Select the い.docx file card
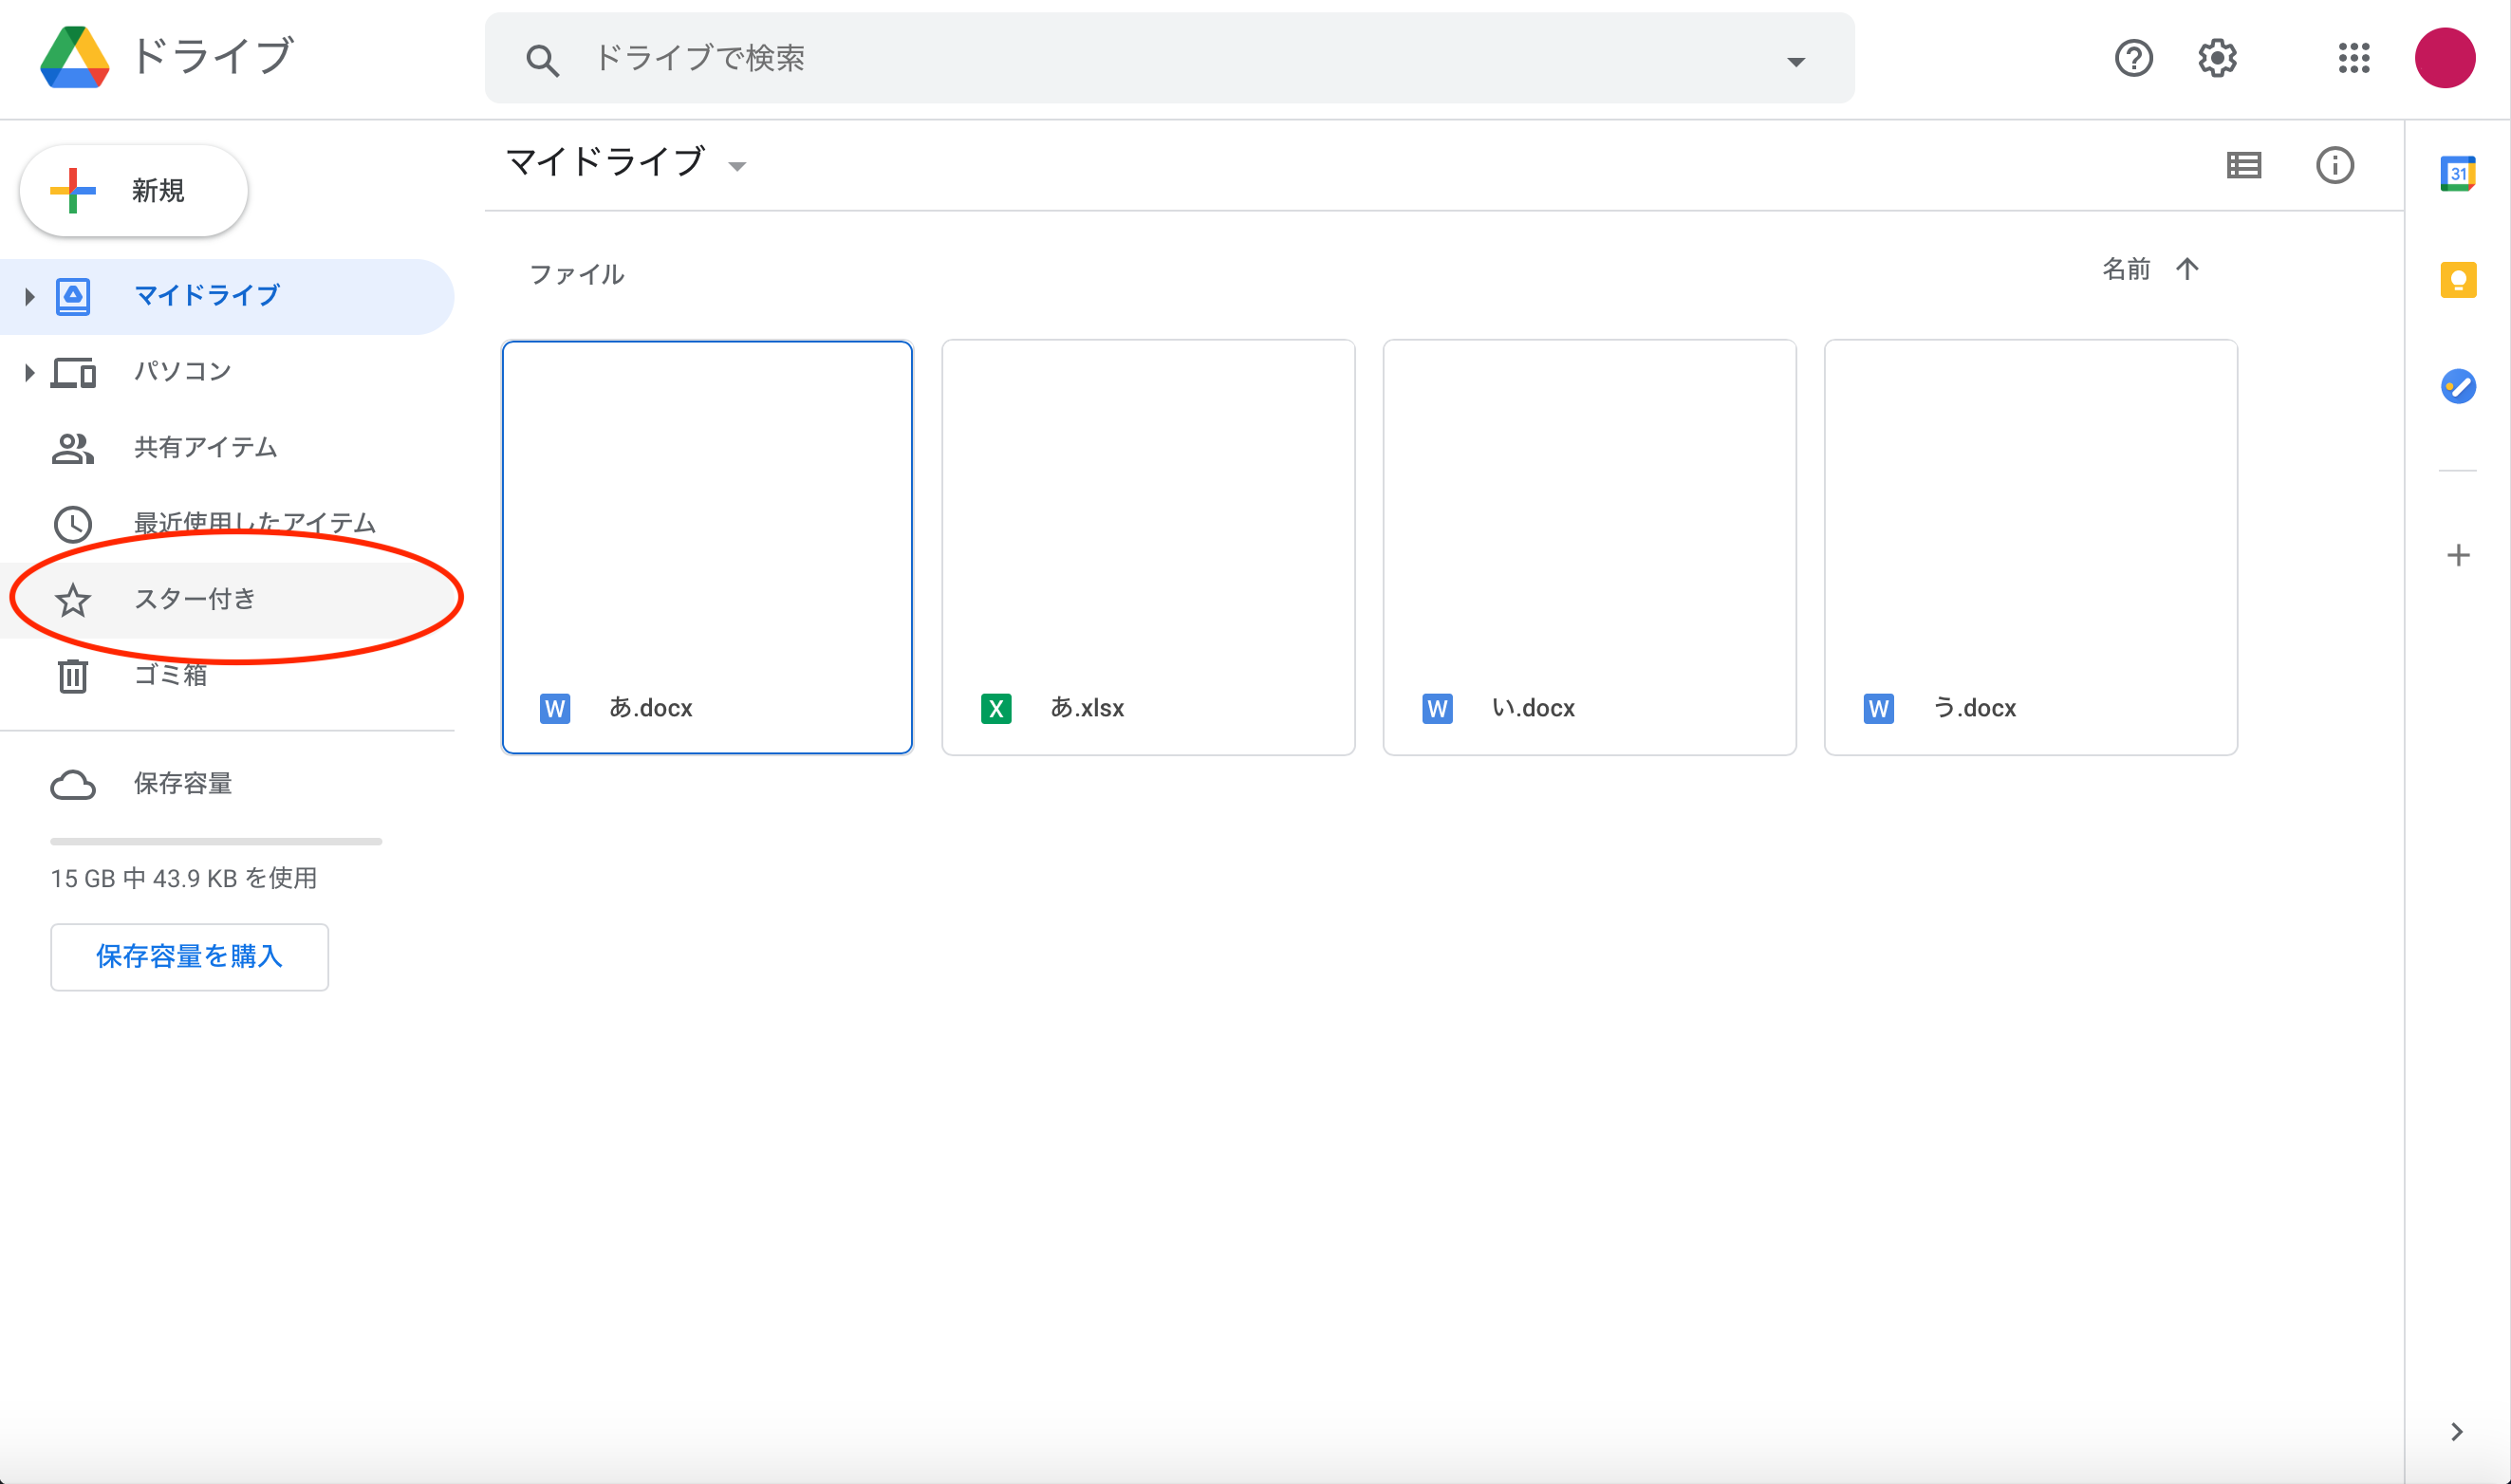2511x1484 pixels. click(1589, 547)
